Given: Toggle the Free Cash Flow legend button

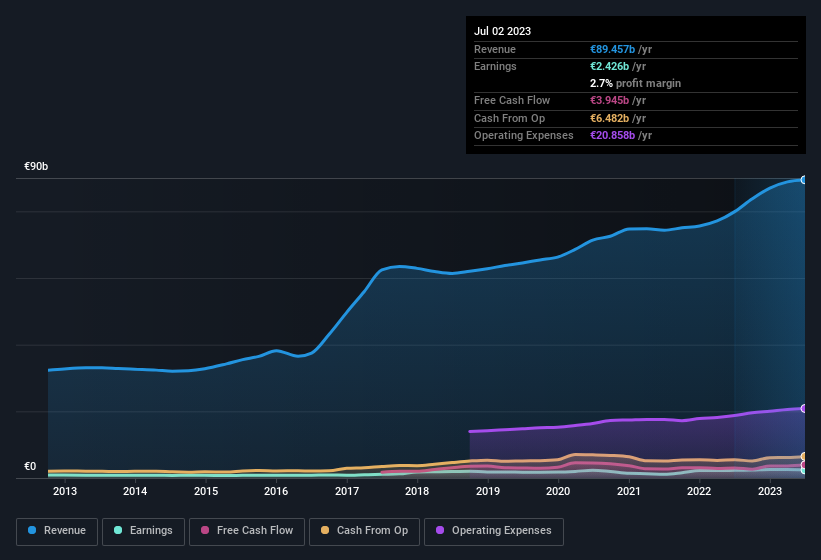Looking at the screenshot, I should [247, 531].
